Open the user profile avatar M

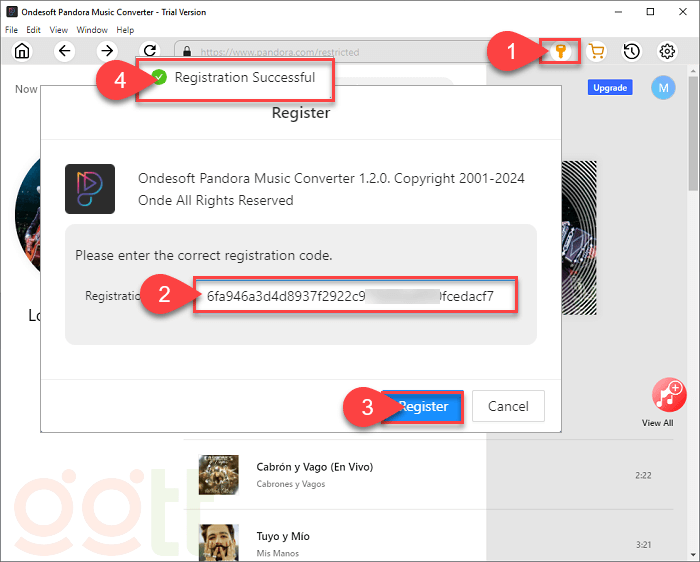(663, 88)
